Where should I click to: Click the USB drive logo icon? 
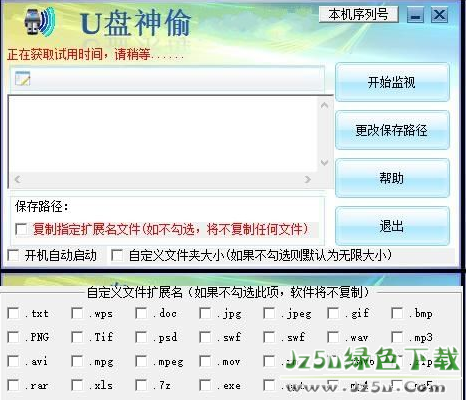pos(39,22)
